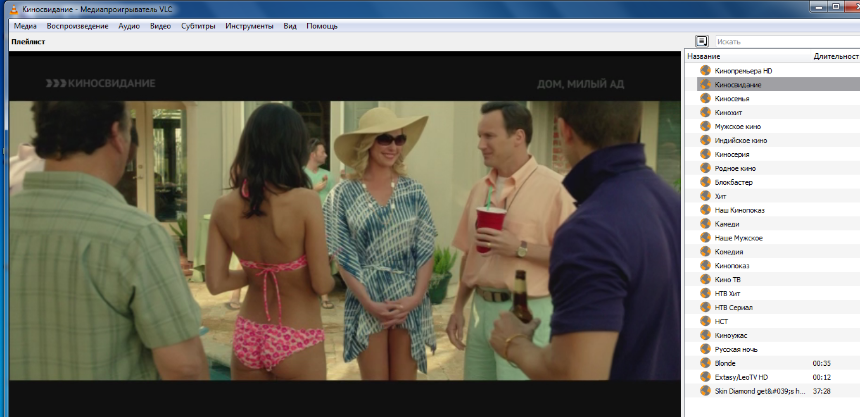Viewport: 860px width, 417px height.
Task: Sort playlist by Длительность column header
Action: (x=836, y=57)
